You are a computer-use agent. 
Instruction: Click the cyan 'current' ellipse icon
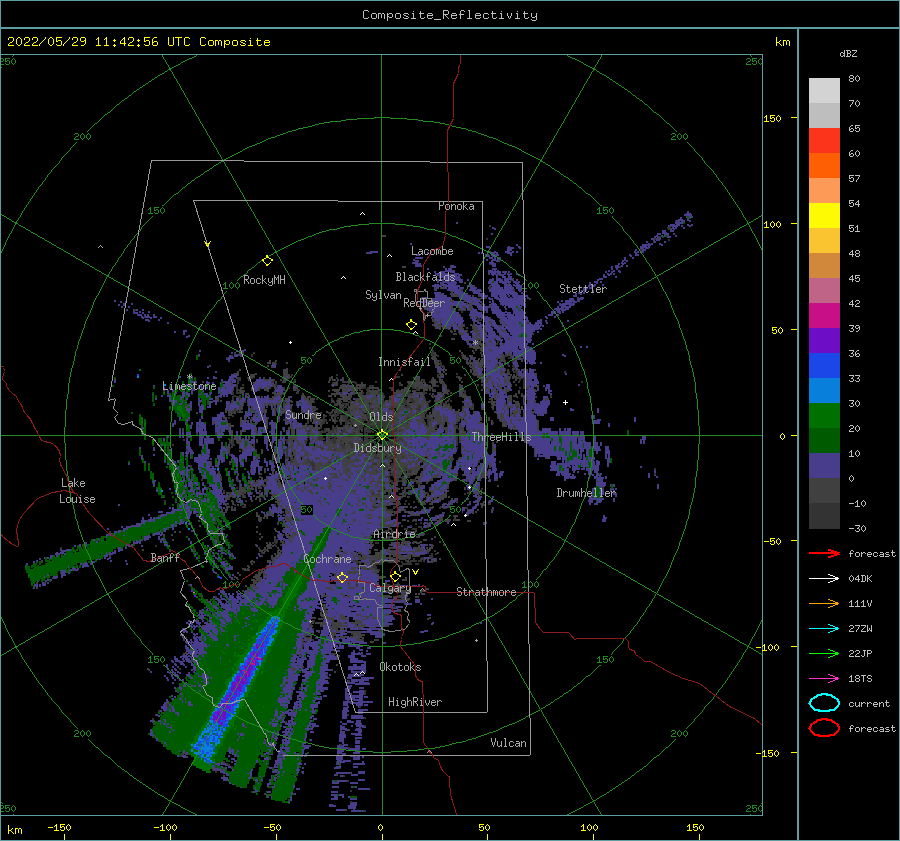(x=824, y=703)
